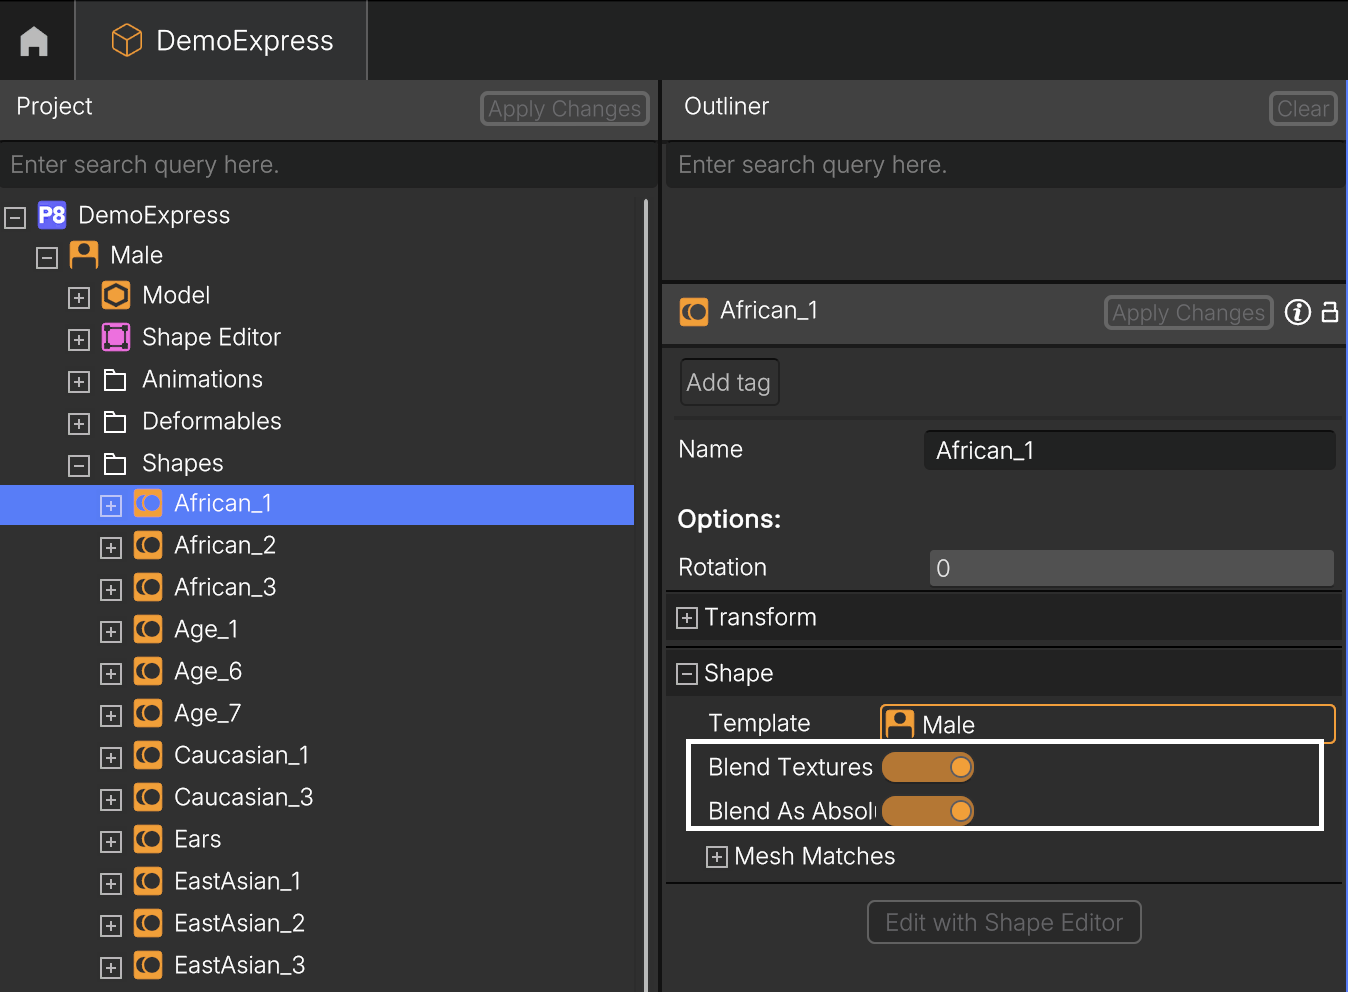The width and height of the screenshot is (1348, 992).
Task: Click the African_1 shape icon
Action: click(147, 503)
